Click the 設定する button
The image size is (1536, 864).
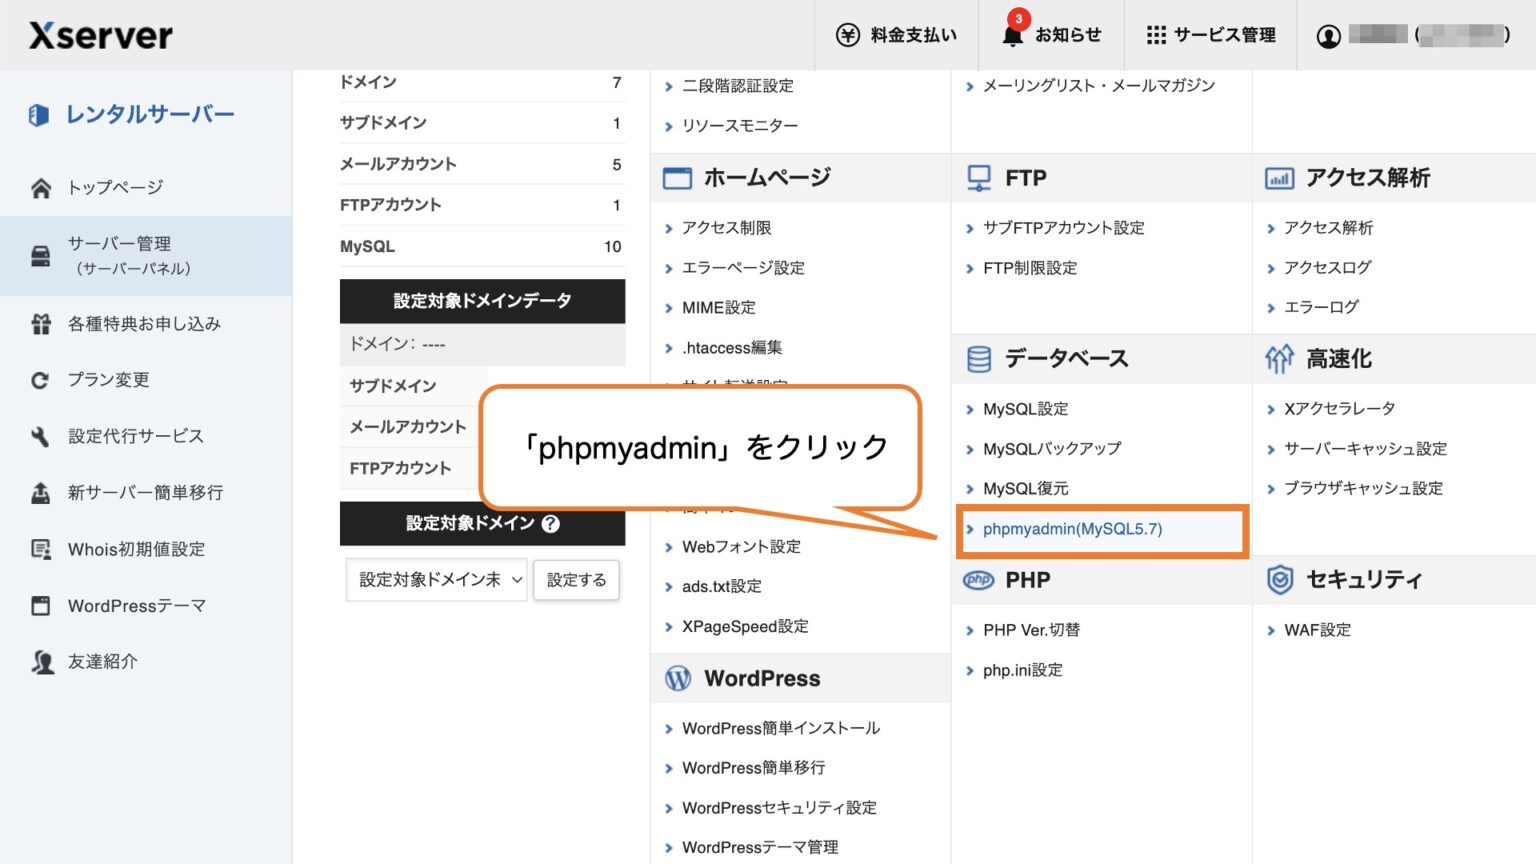click(x=576, y=579)
